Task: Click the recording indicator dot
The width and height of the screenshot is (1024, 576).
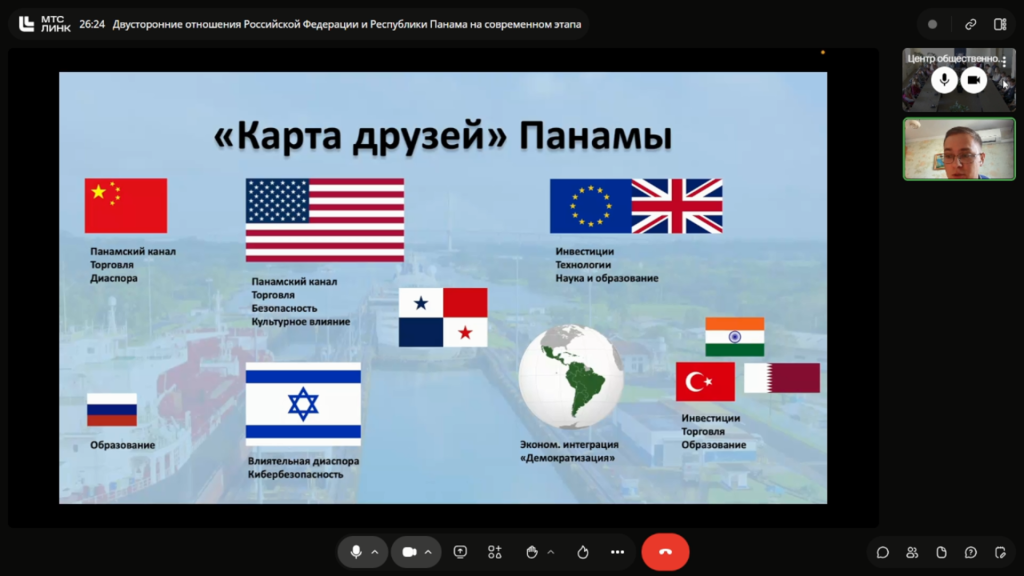Action: point(933,24)
